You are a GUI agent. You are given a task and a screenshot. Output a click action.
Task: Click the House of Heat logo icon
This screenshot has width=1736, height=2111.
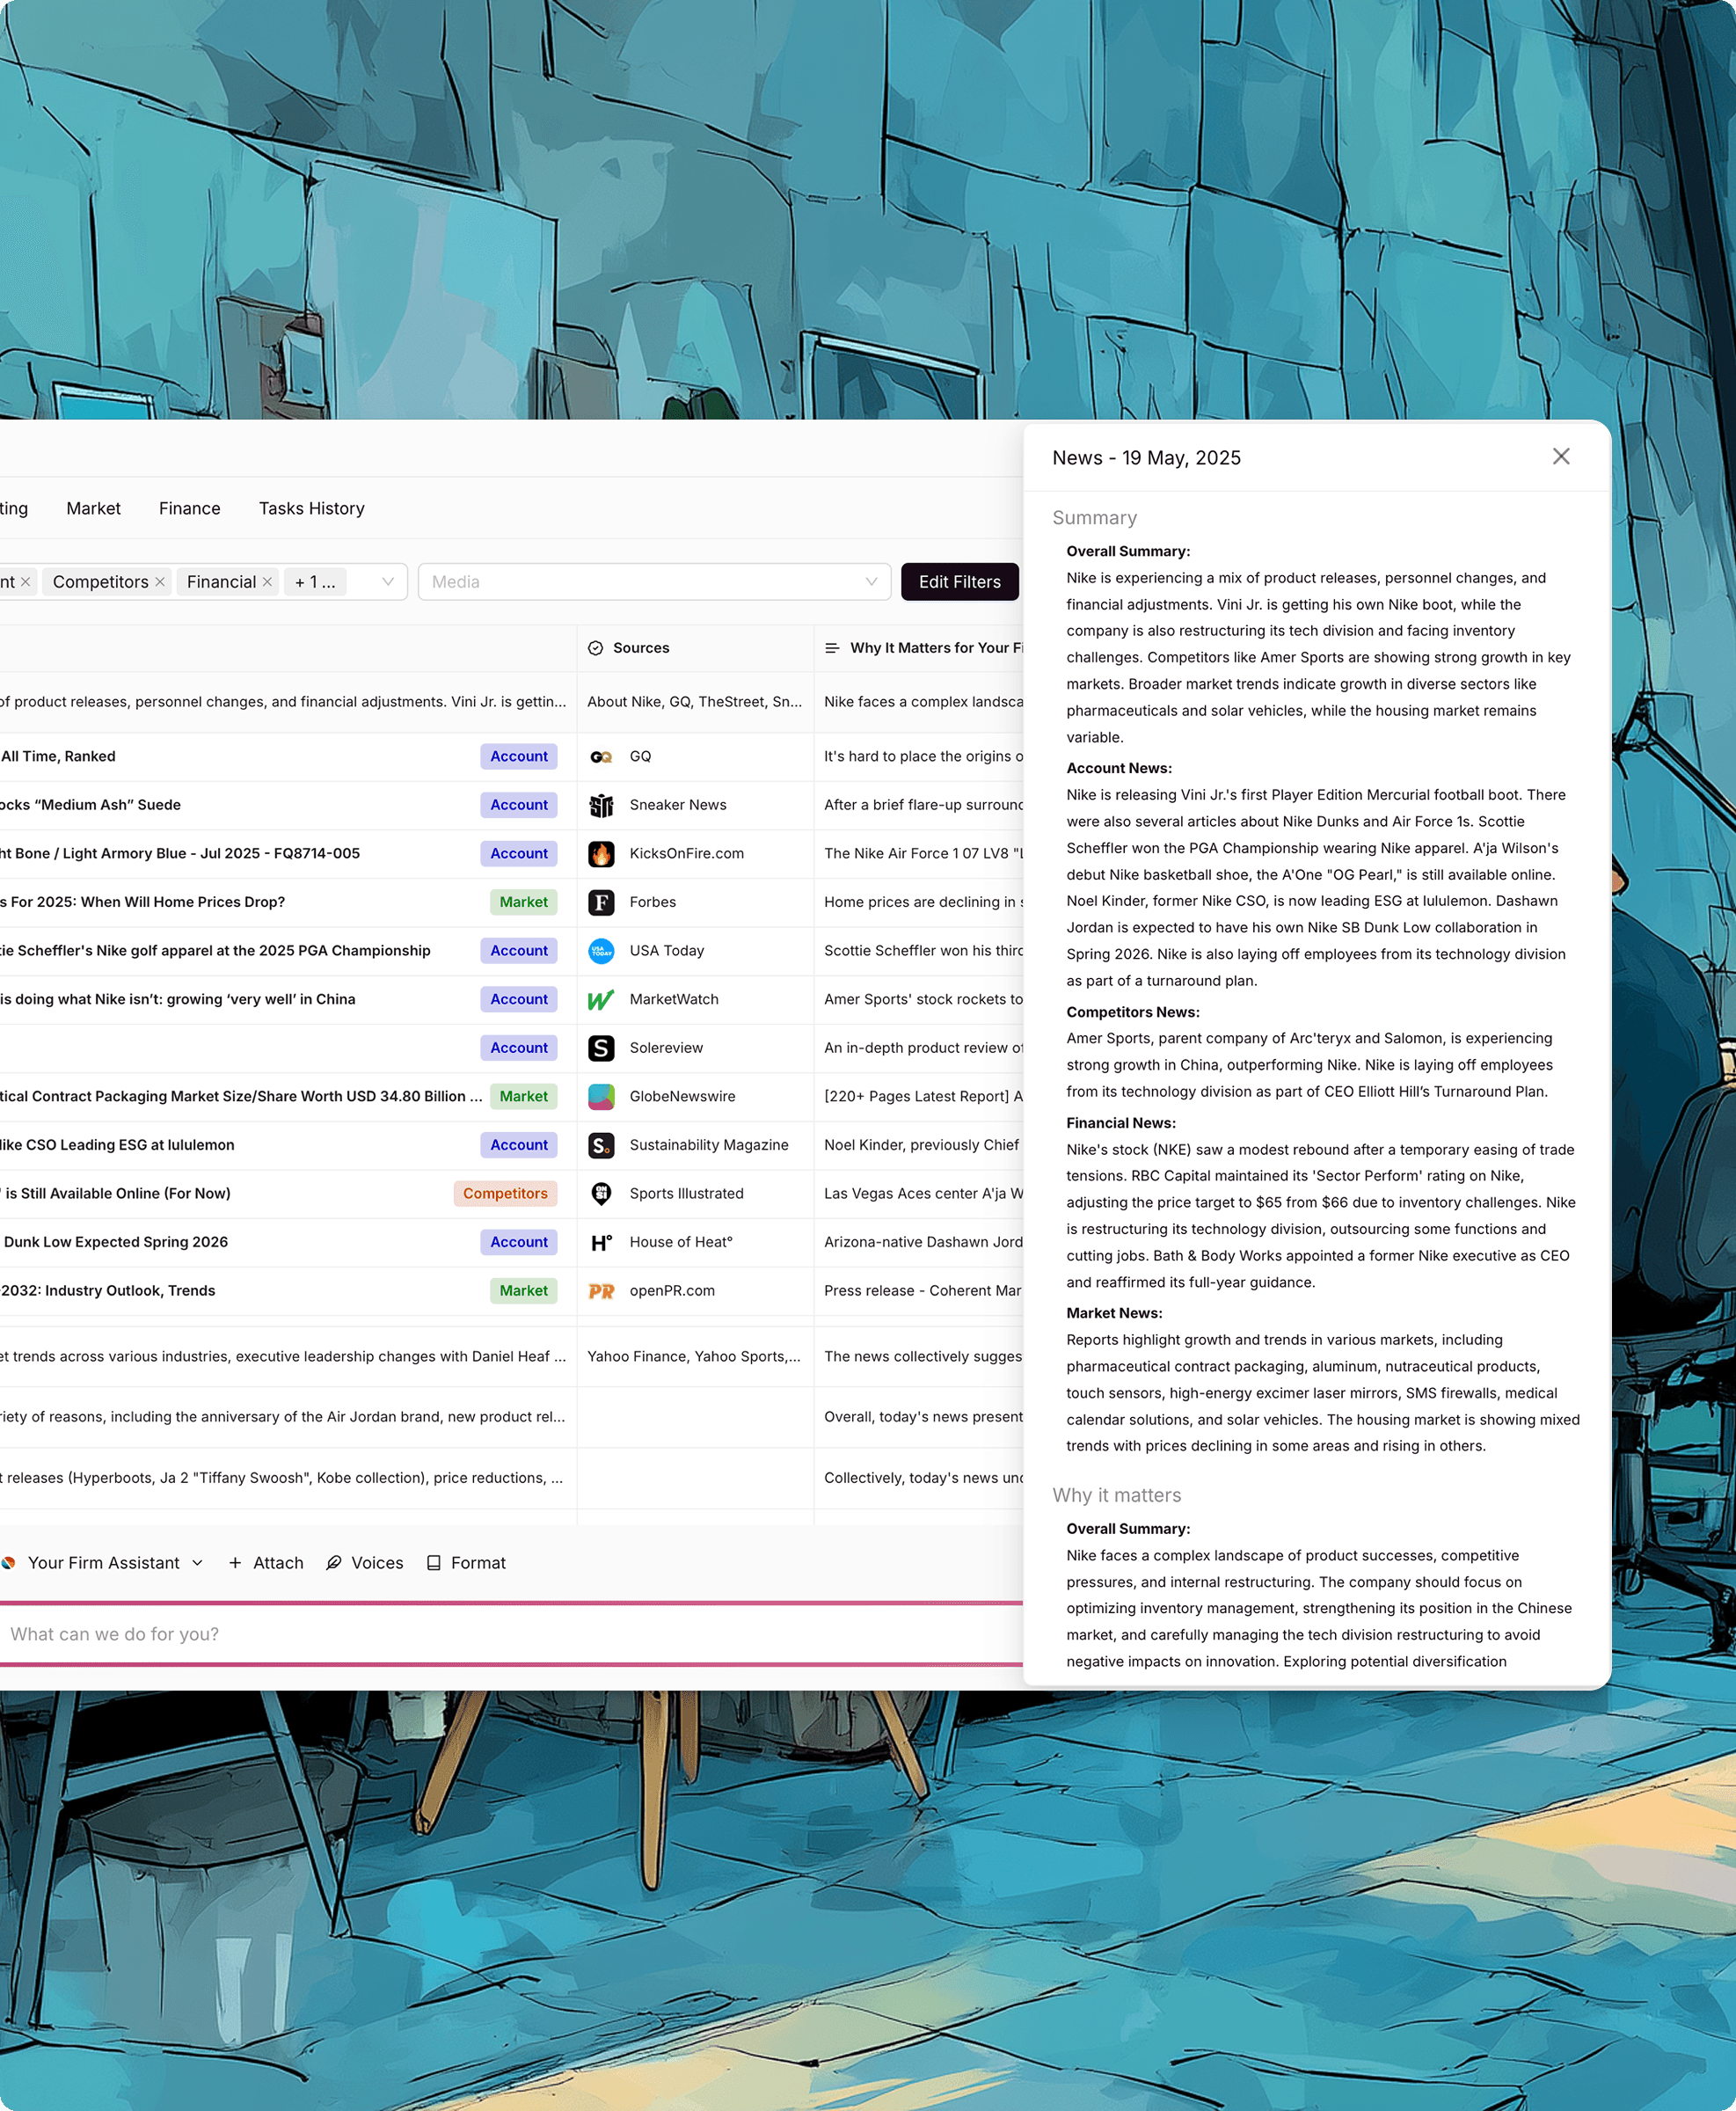[x=601, y=1242]
